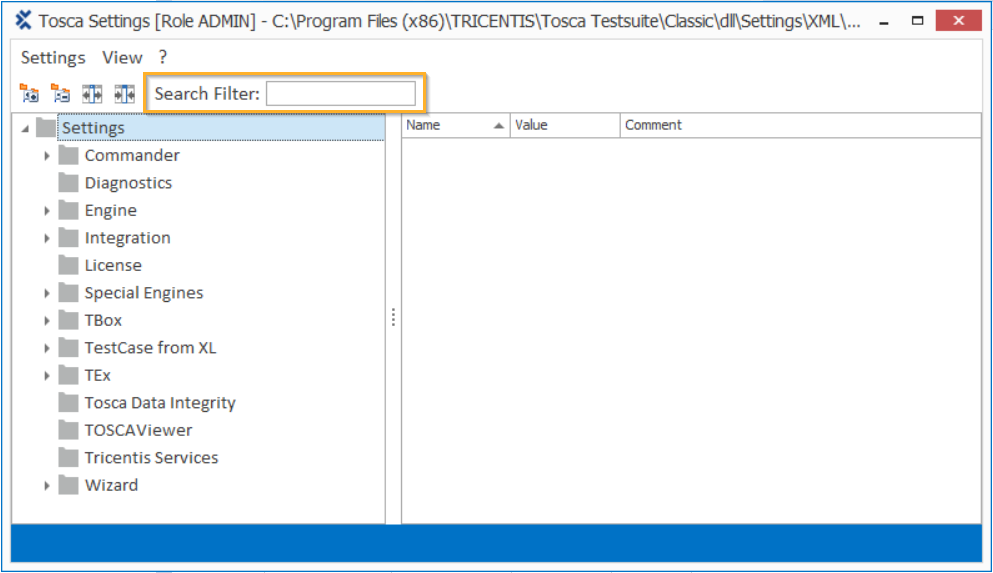Click the Tosca logo in the title bar
The width and height of the screenshot is (993, 573).
click(23, 20)
